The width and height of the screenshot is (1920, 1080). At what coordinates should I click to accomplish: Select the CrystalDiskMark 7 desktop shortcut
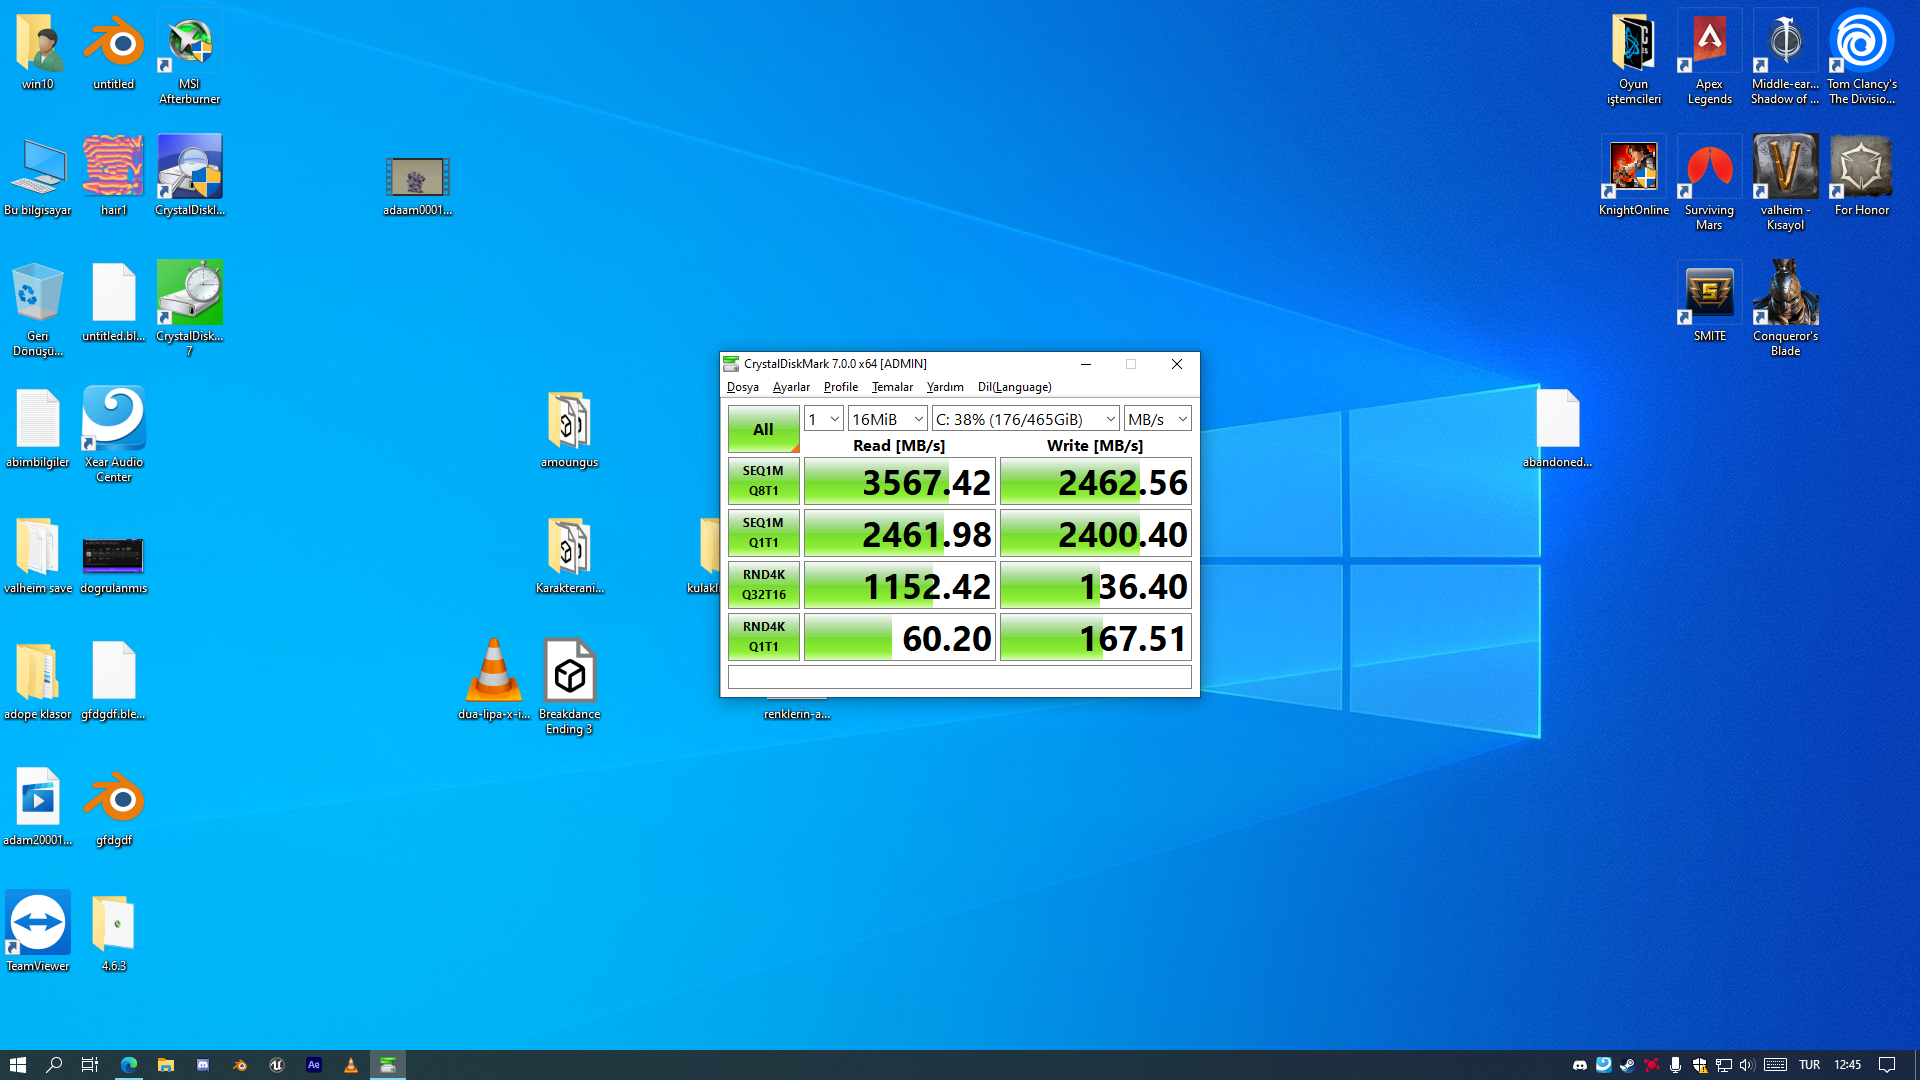click(x=190, y=308)
